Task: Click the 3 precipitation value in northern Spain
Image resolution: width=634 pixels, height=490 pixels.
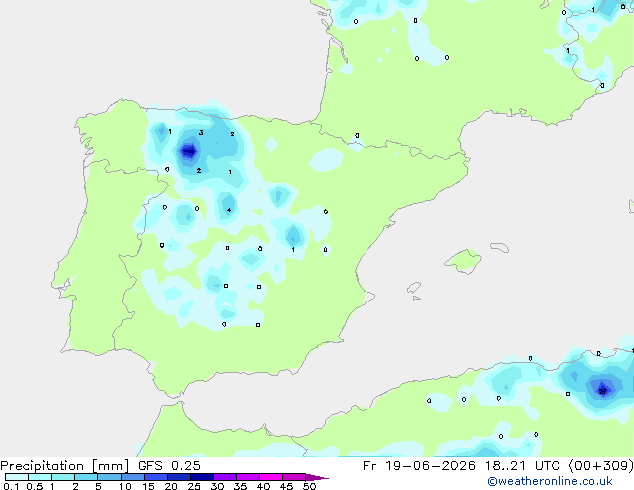Action: (201, 133)
